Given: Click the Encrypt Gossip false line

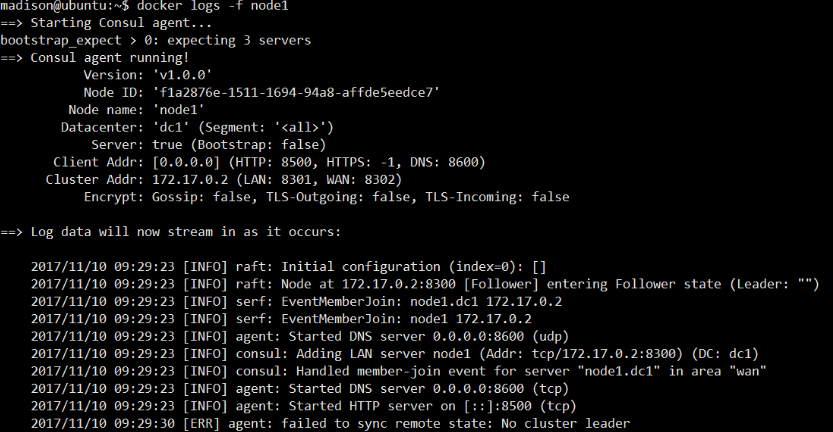Looking at the screenshot, I should 326,197.
